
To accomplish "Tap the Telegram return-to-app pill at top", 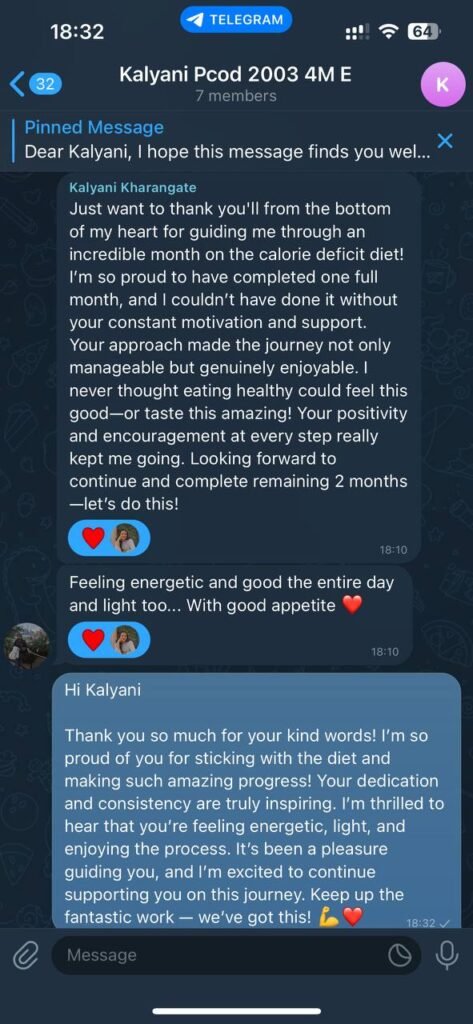I will coord(236,20).
